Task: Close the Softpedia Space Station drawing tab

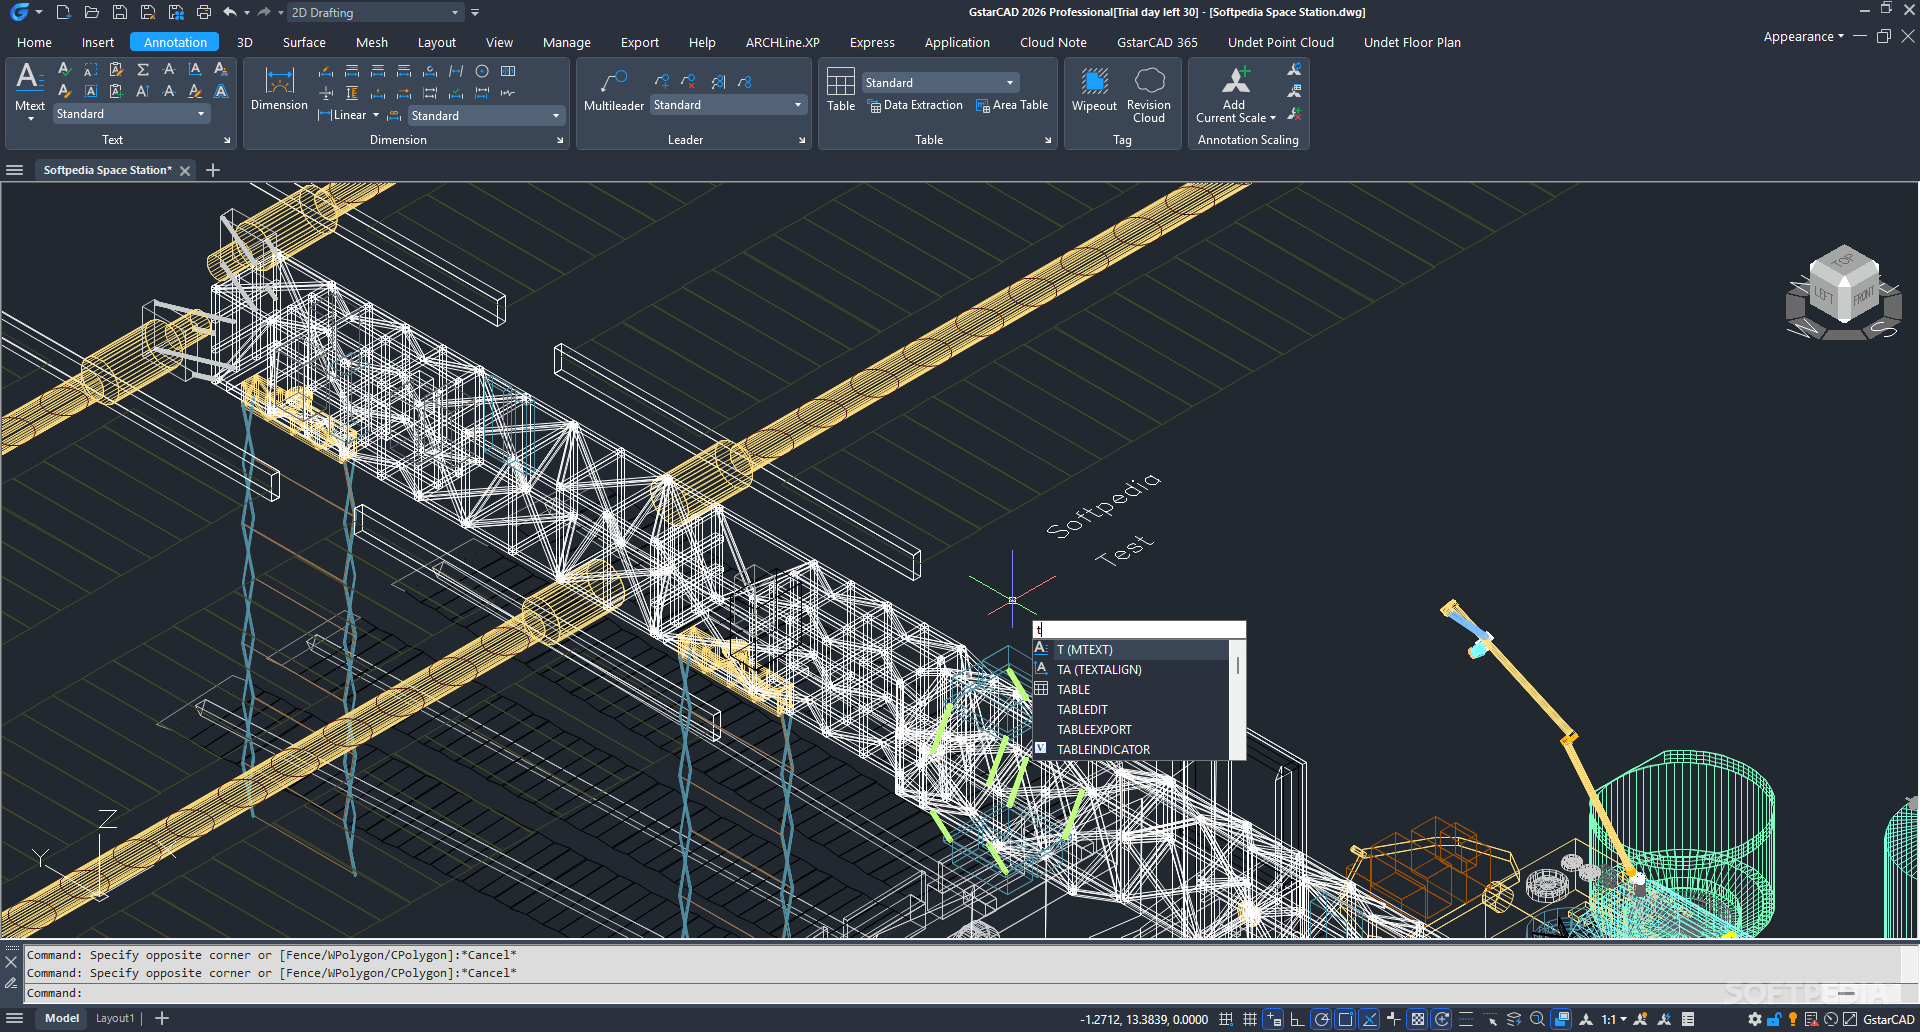Action: coord(185,171)
